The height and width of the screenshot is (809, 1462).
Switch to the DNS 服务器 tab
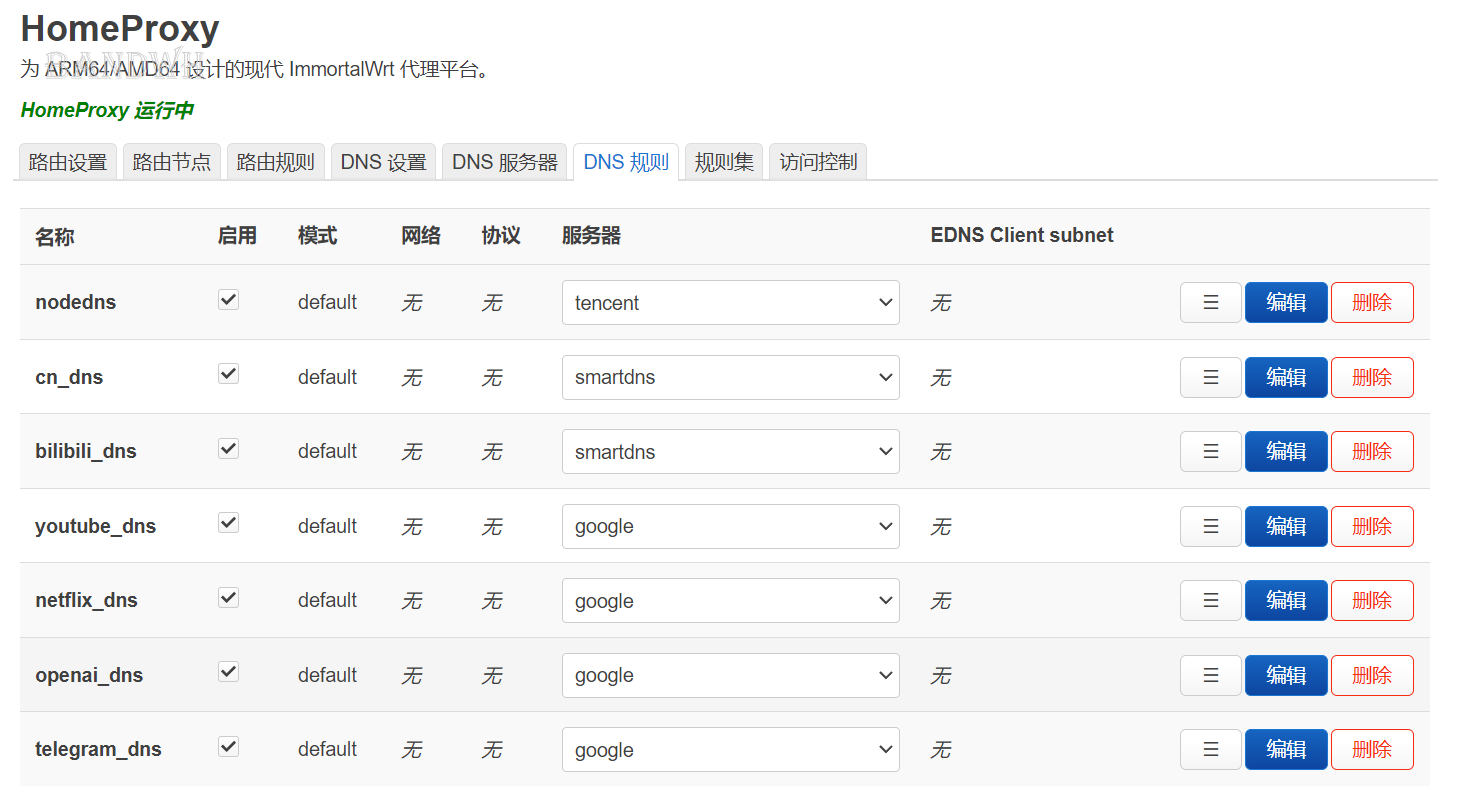click(505, 162)
